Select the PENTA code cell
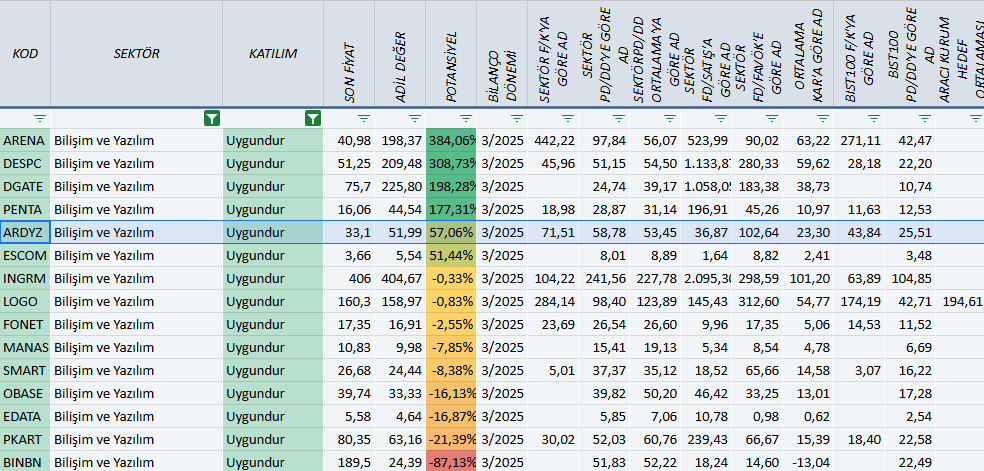 pos(25,209)
